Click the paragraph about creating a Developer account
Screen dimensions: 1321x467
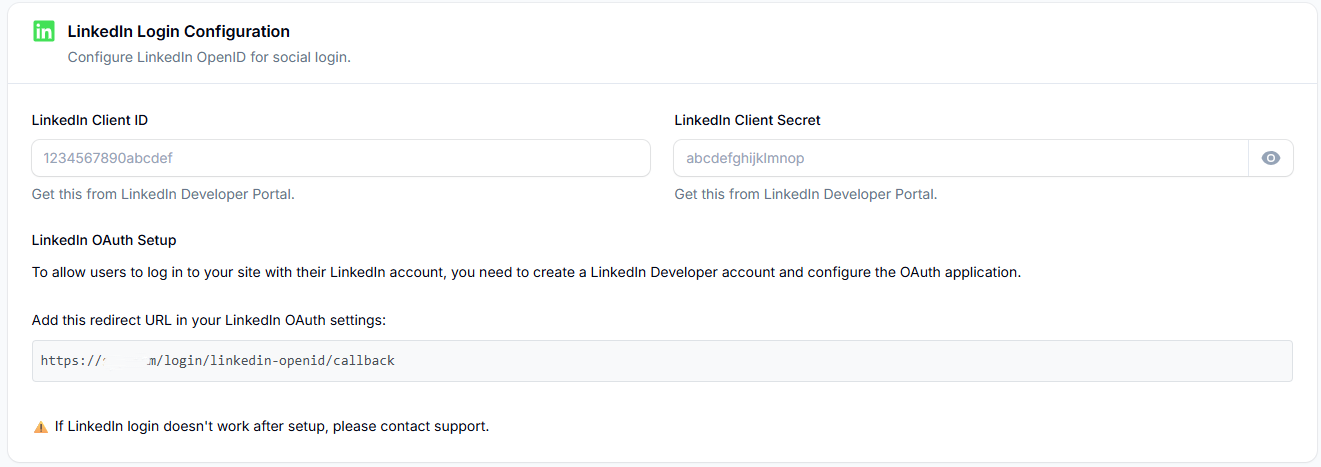click(526, 272)
